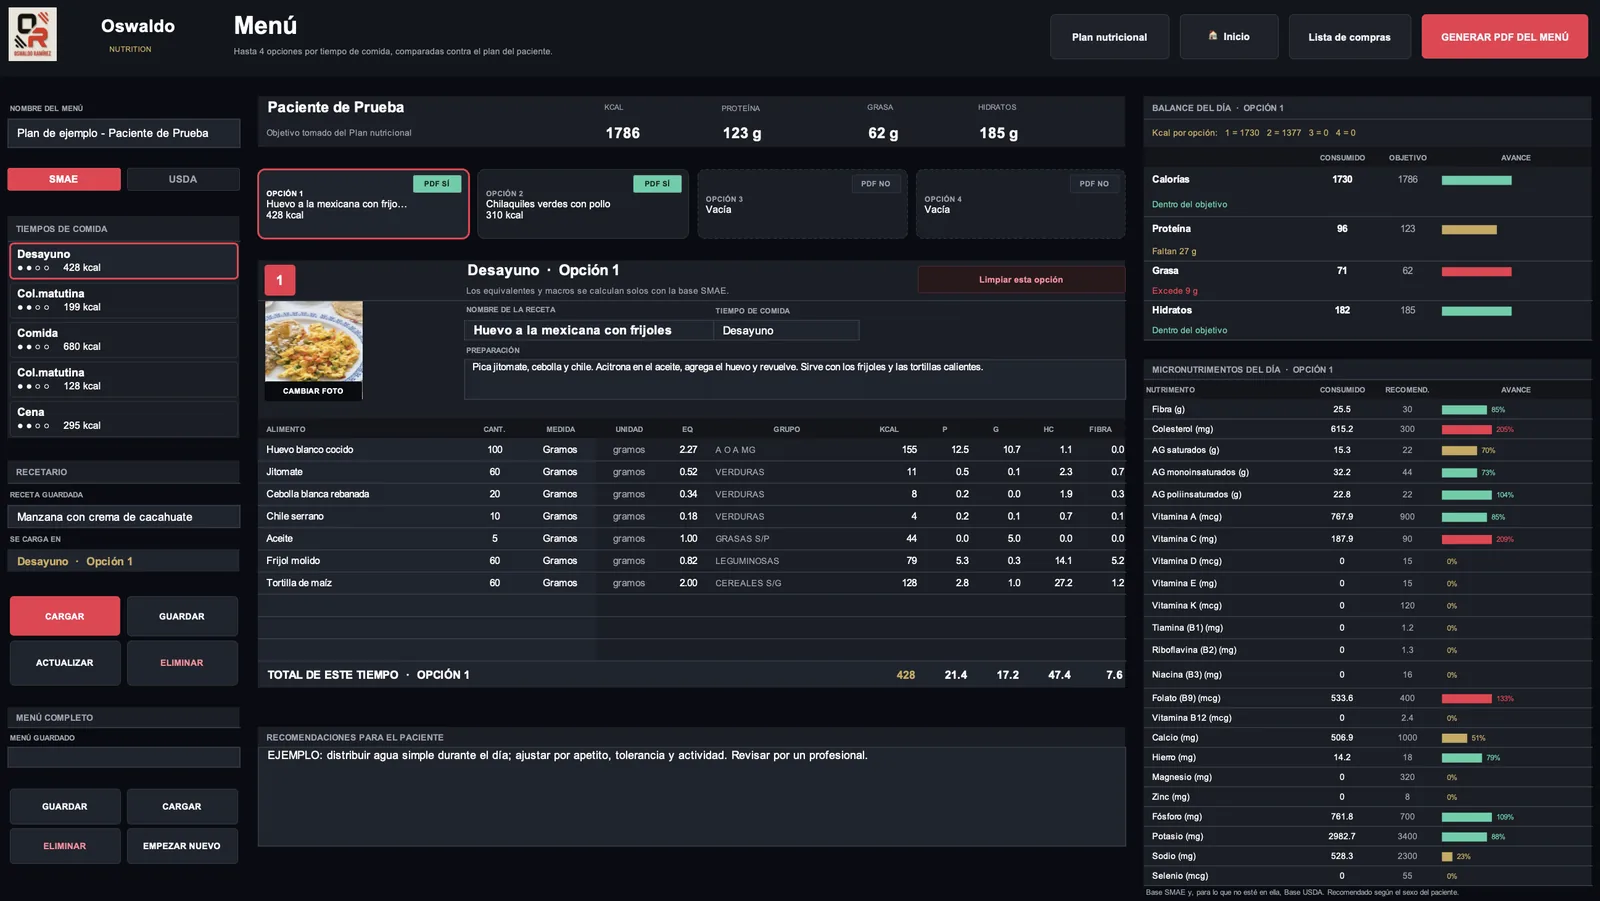Toggle PDF SÍ on Opción 1 card
1600x901 pixels.
point(437,184)
